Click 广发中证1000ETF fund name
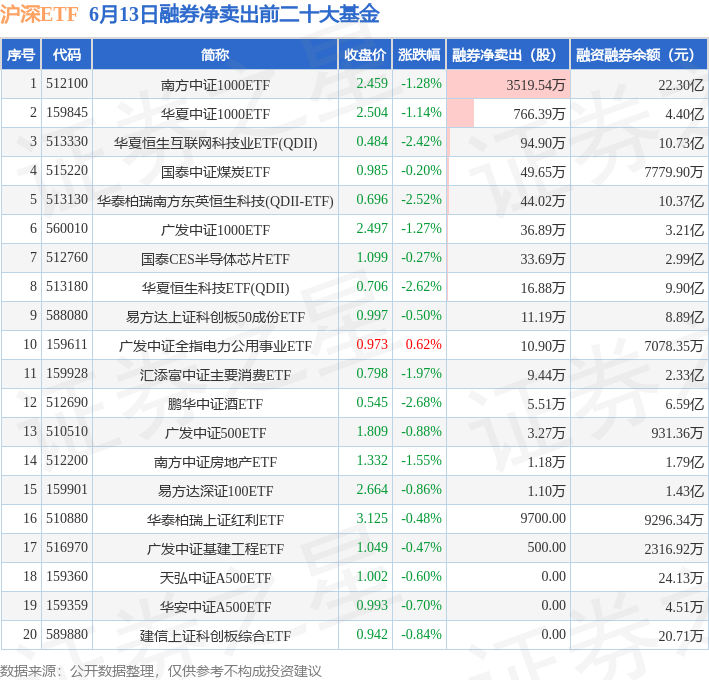Screen dimensions: 709x680 215,230
